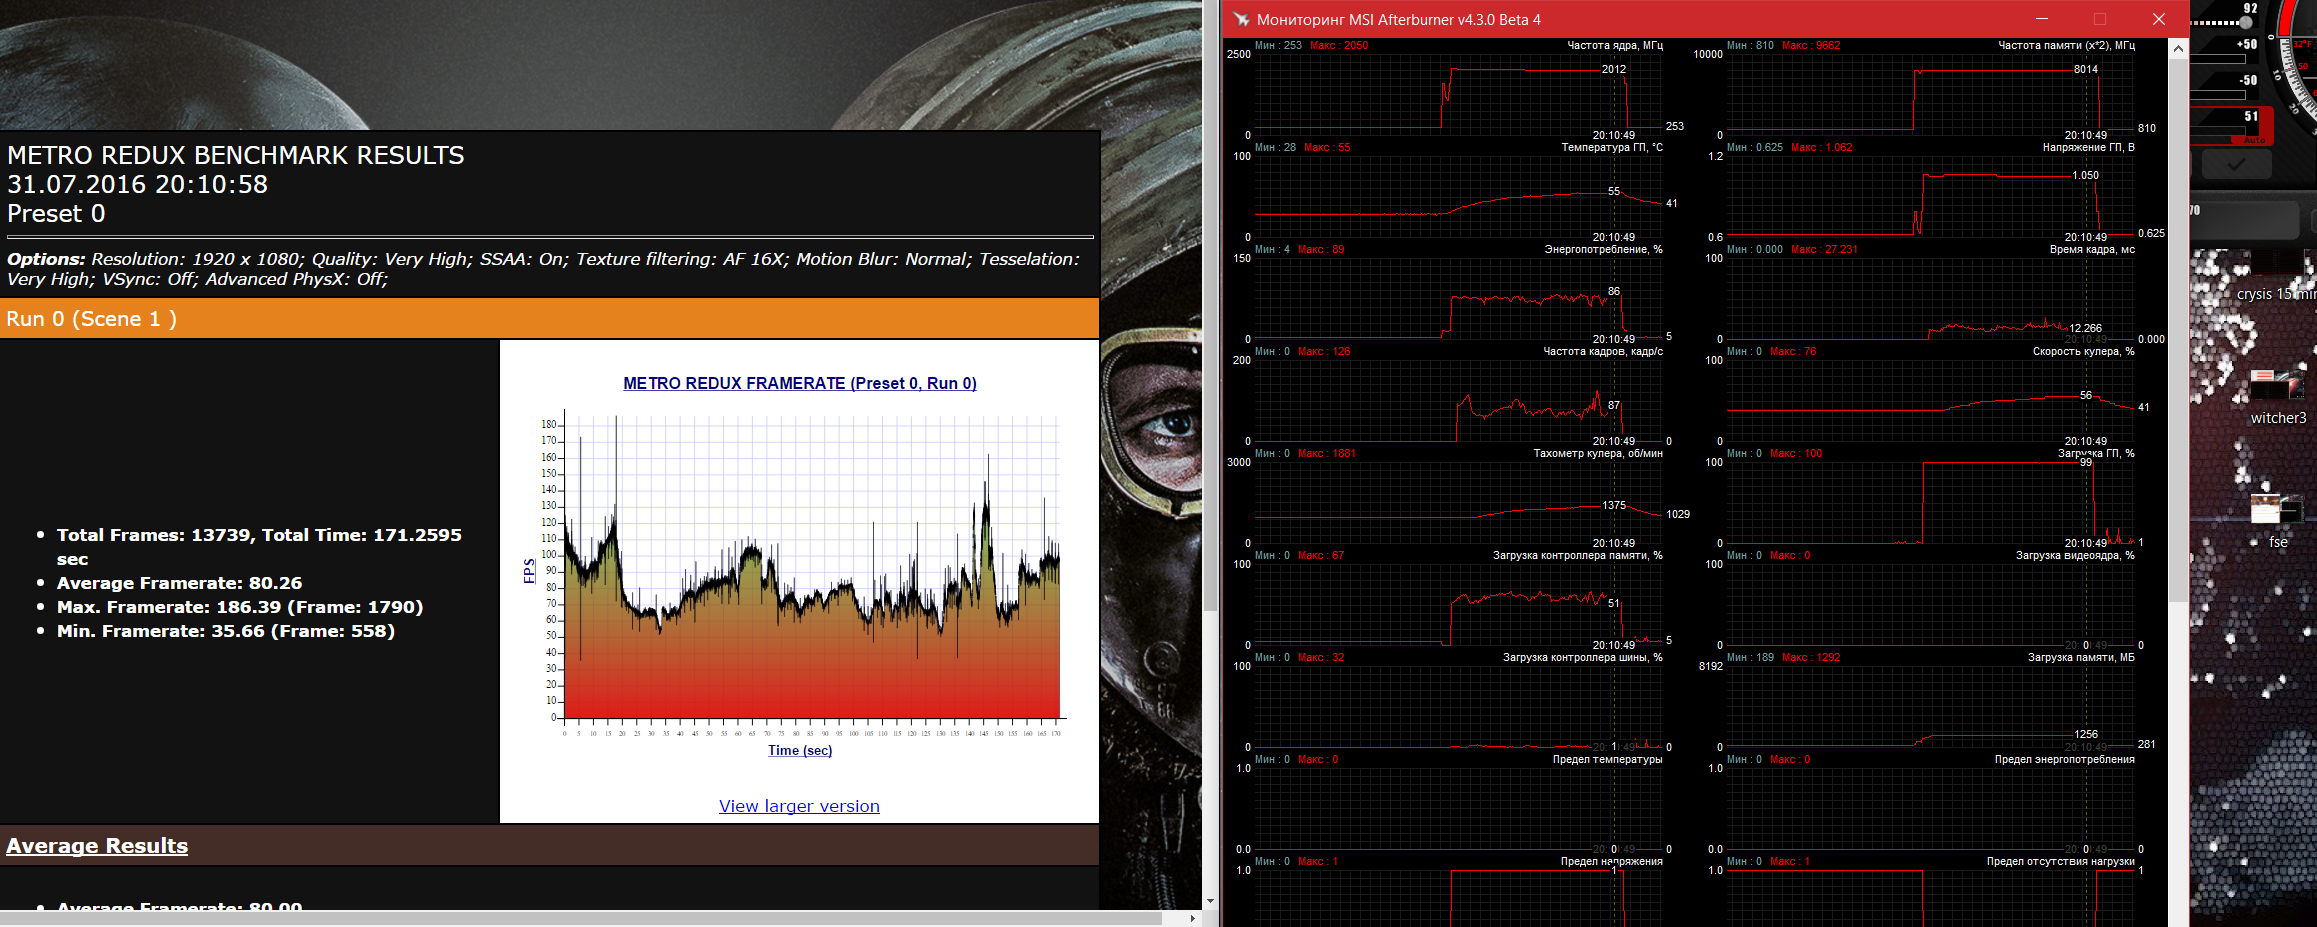Click the "Options:" settings description line

(544, 269)
